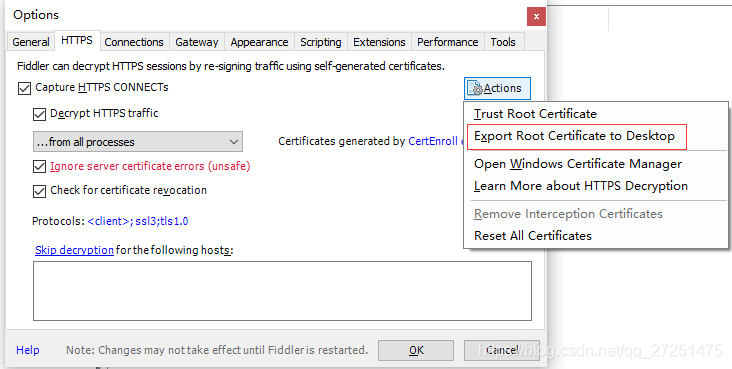Choose Trust Root Certificate menu item

point(596,114)
